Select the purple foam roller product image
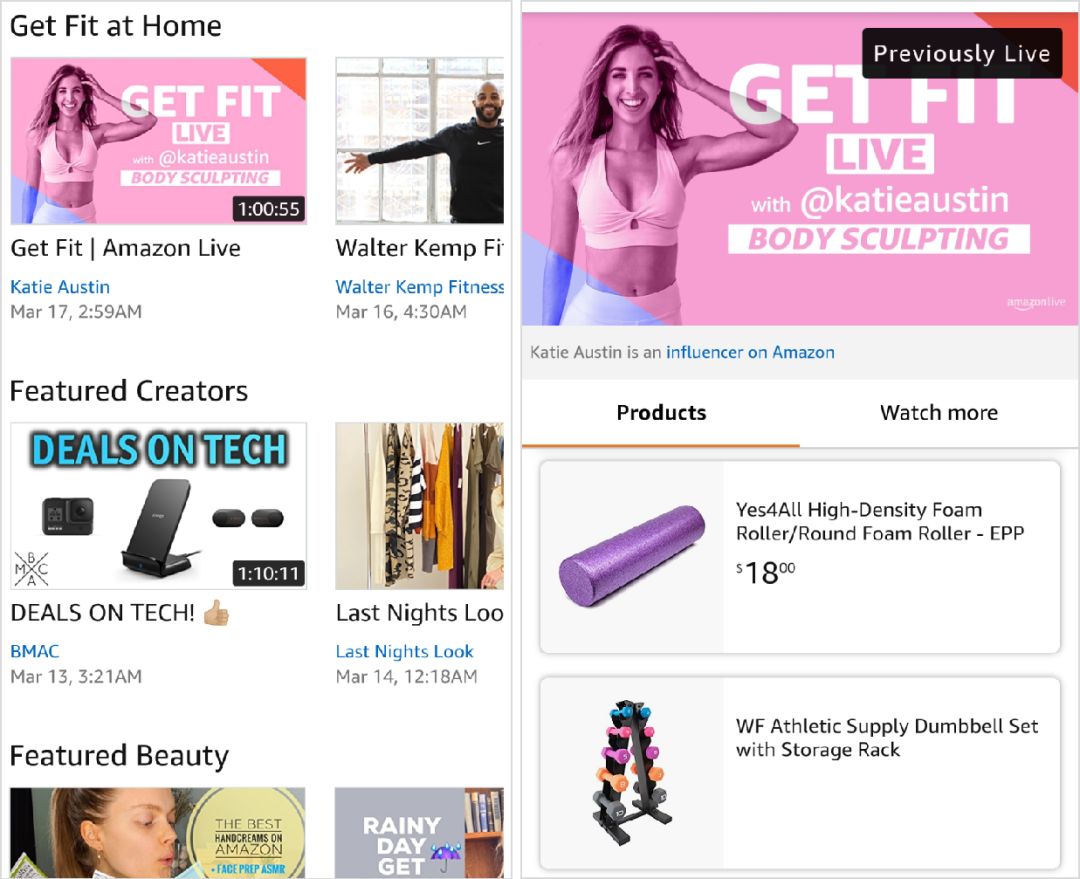Image resolution: width=1080 pixels, height=879 pixels. tap(632, 557)
